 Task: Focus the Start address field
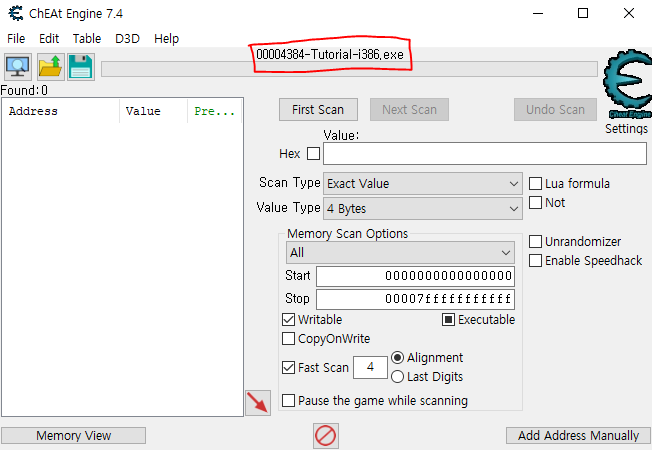tap(415, 277)
